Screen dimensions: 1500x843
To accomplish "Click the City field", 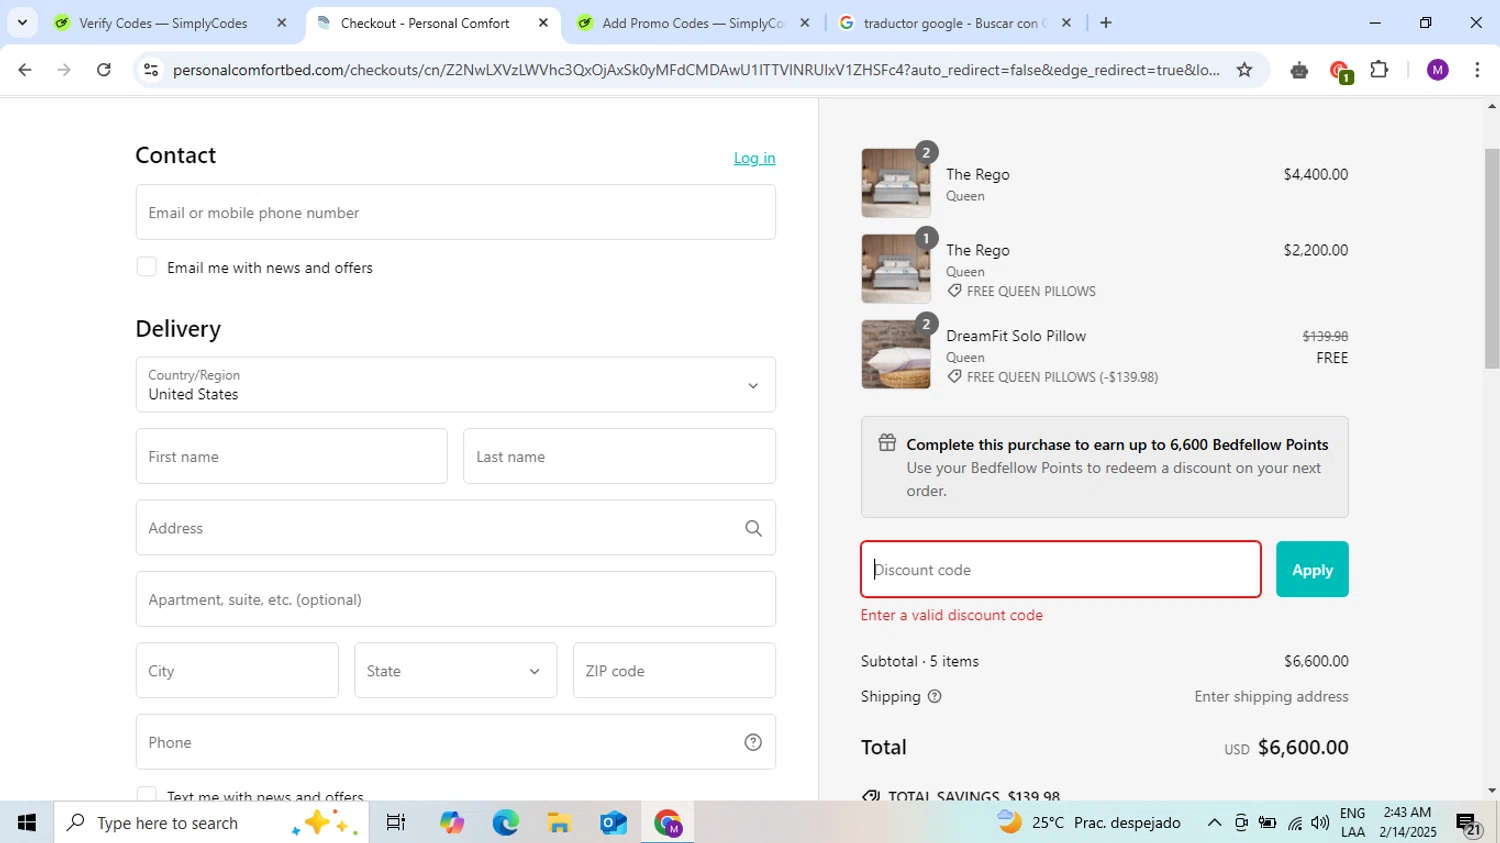I will (x=237, y=671).
